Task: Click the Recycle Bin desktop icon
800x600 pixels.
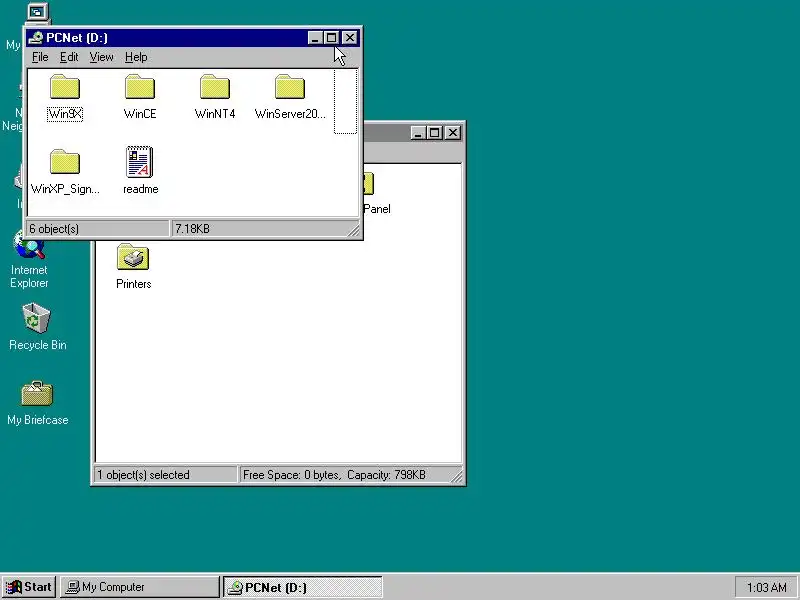Action: (x=37, y=318)
